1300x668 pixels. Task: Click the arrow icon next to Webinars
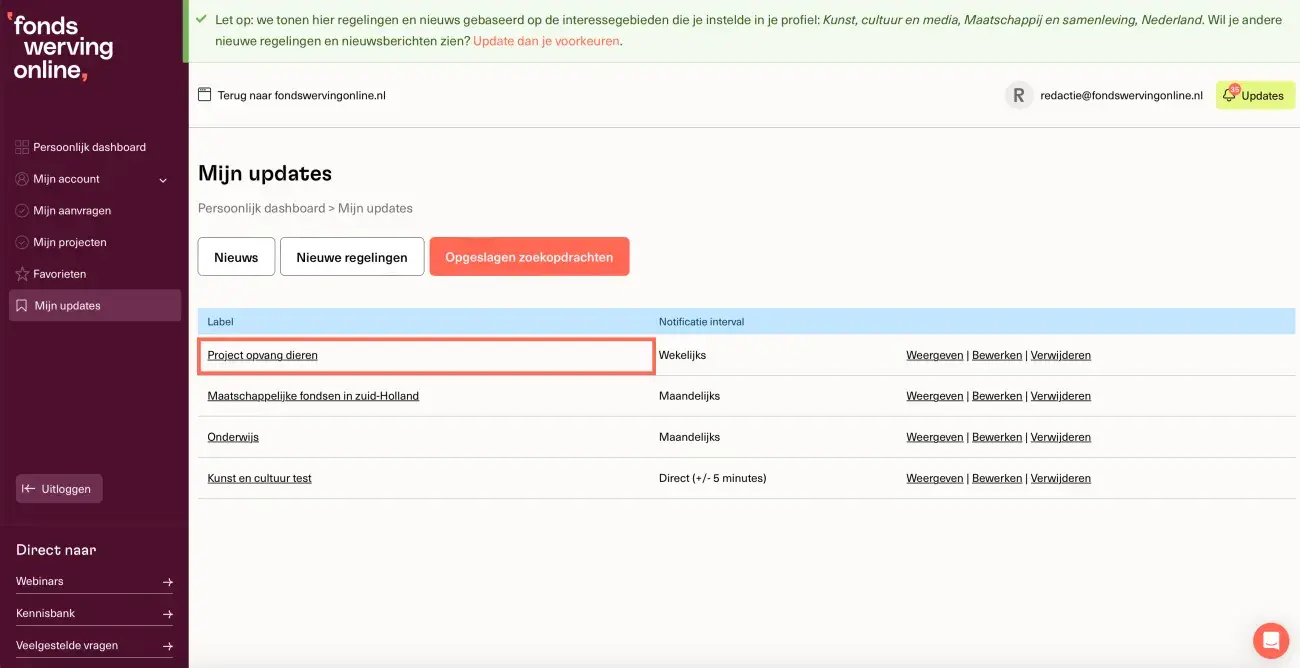click(168, 580)
